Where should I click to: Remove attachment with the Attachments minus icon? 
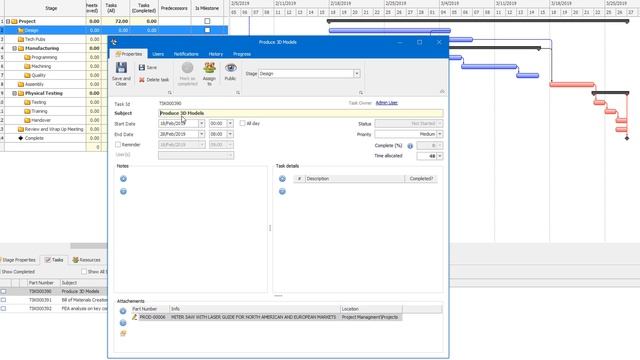pos(123,323)
